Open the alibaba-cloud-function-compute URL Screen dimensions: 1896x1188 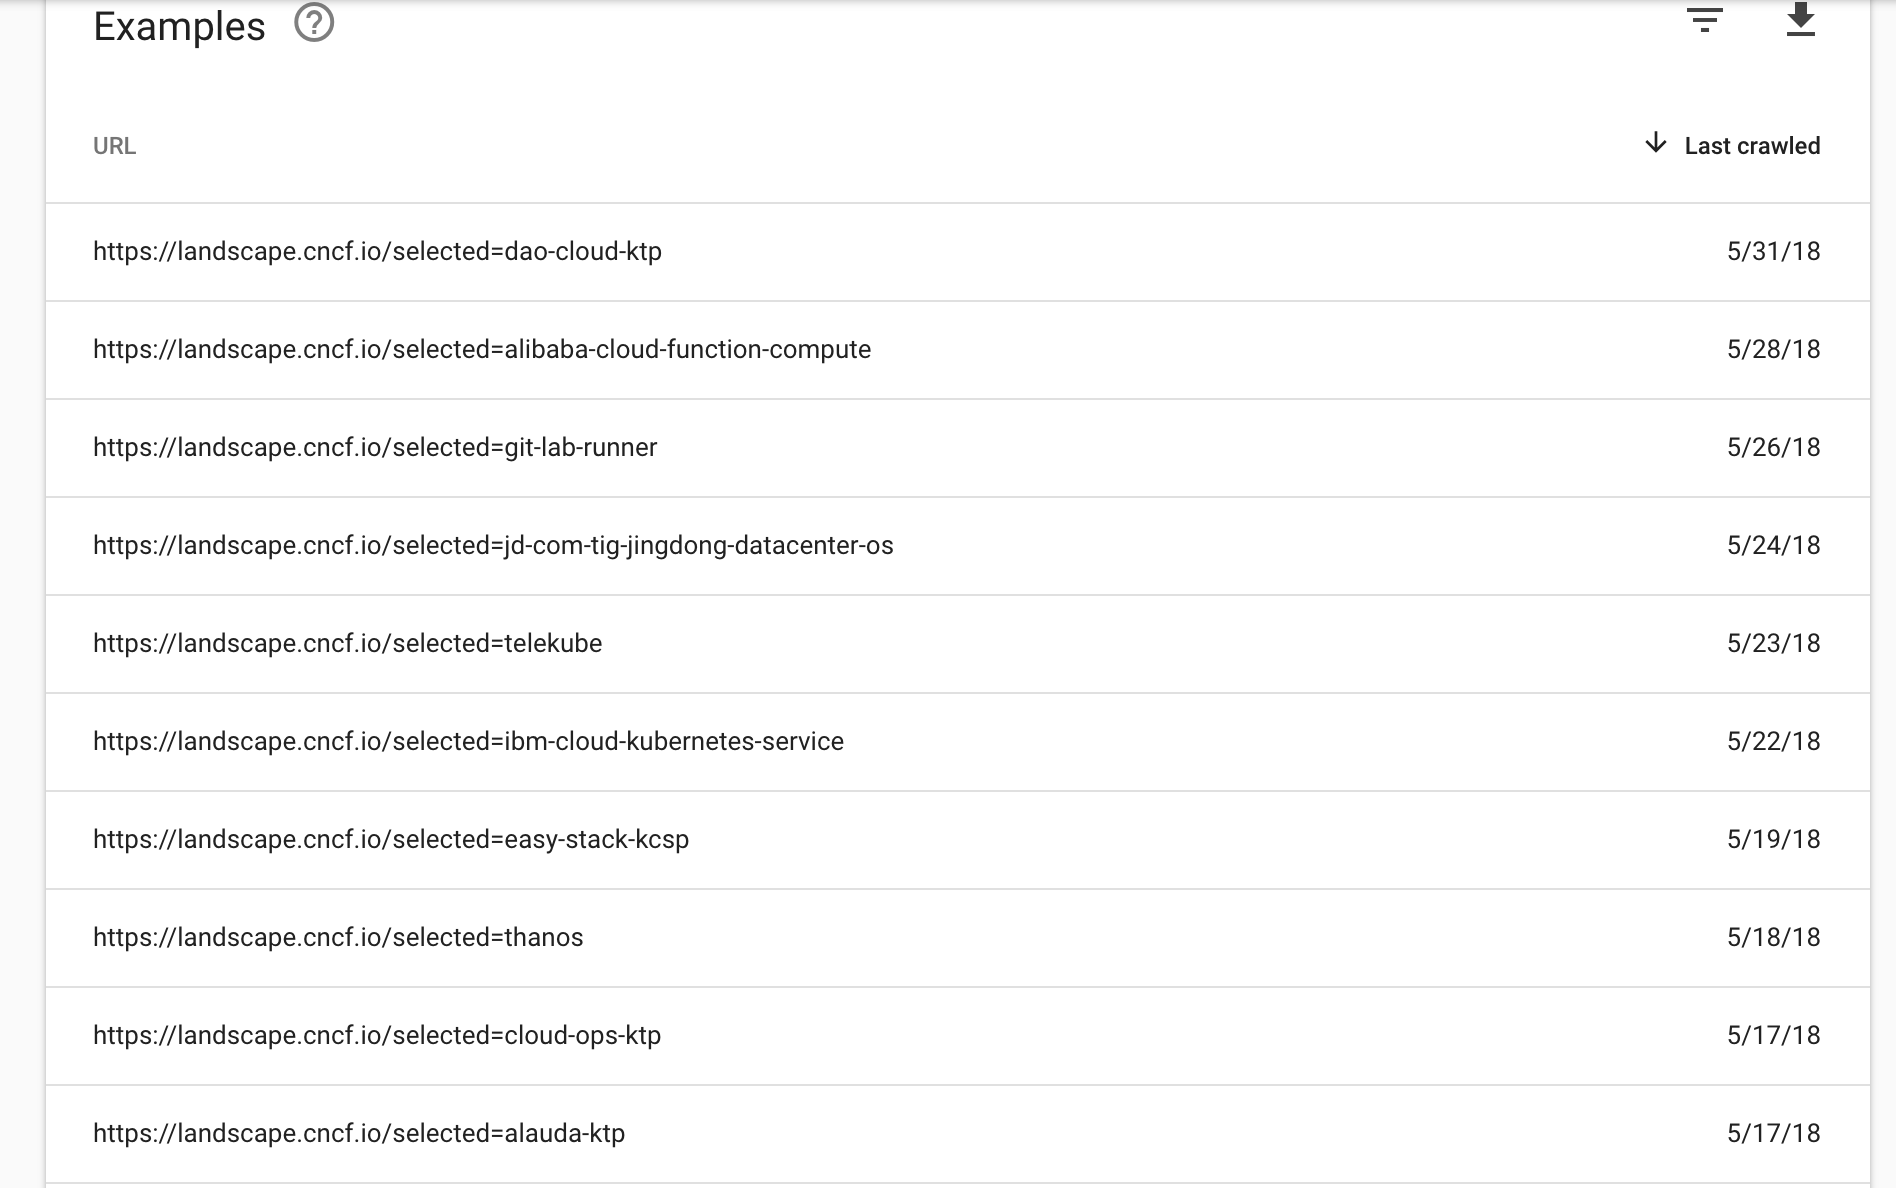pyautogui.click(x=482, y=350)
